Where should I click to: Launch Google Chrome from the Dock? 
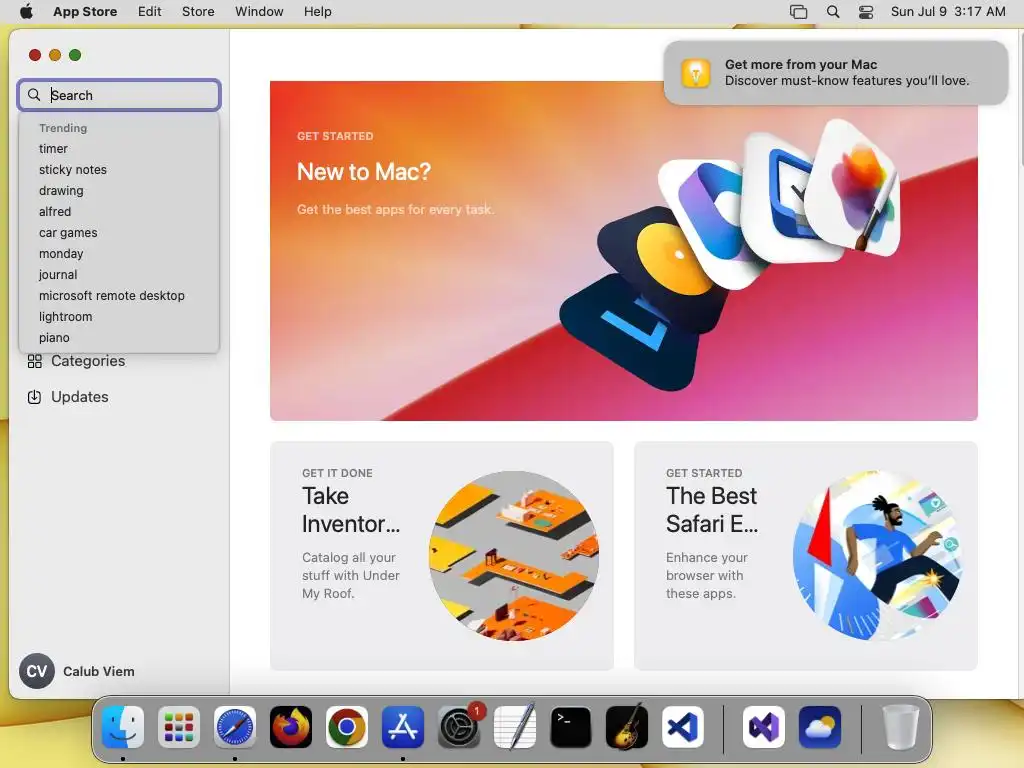click(347, 727)
